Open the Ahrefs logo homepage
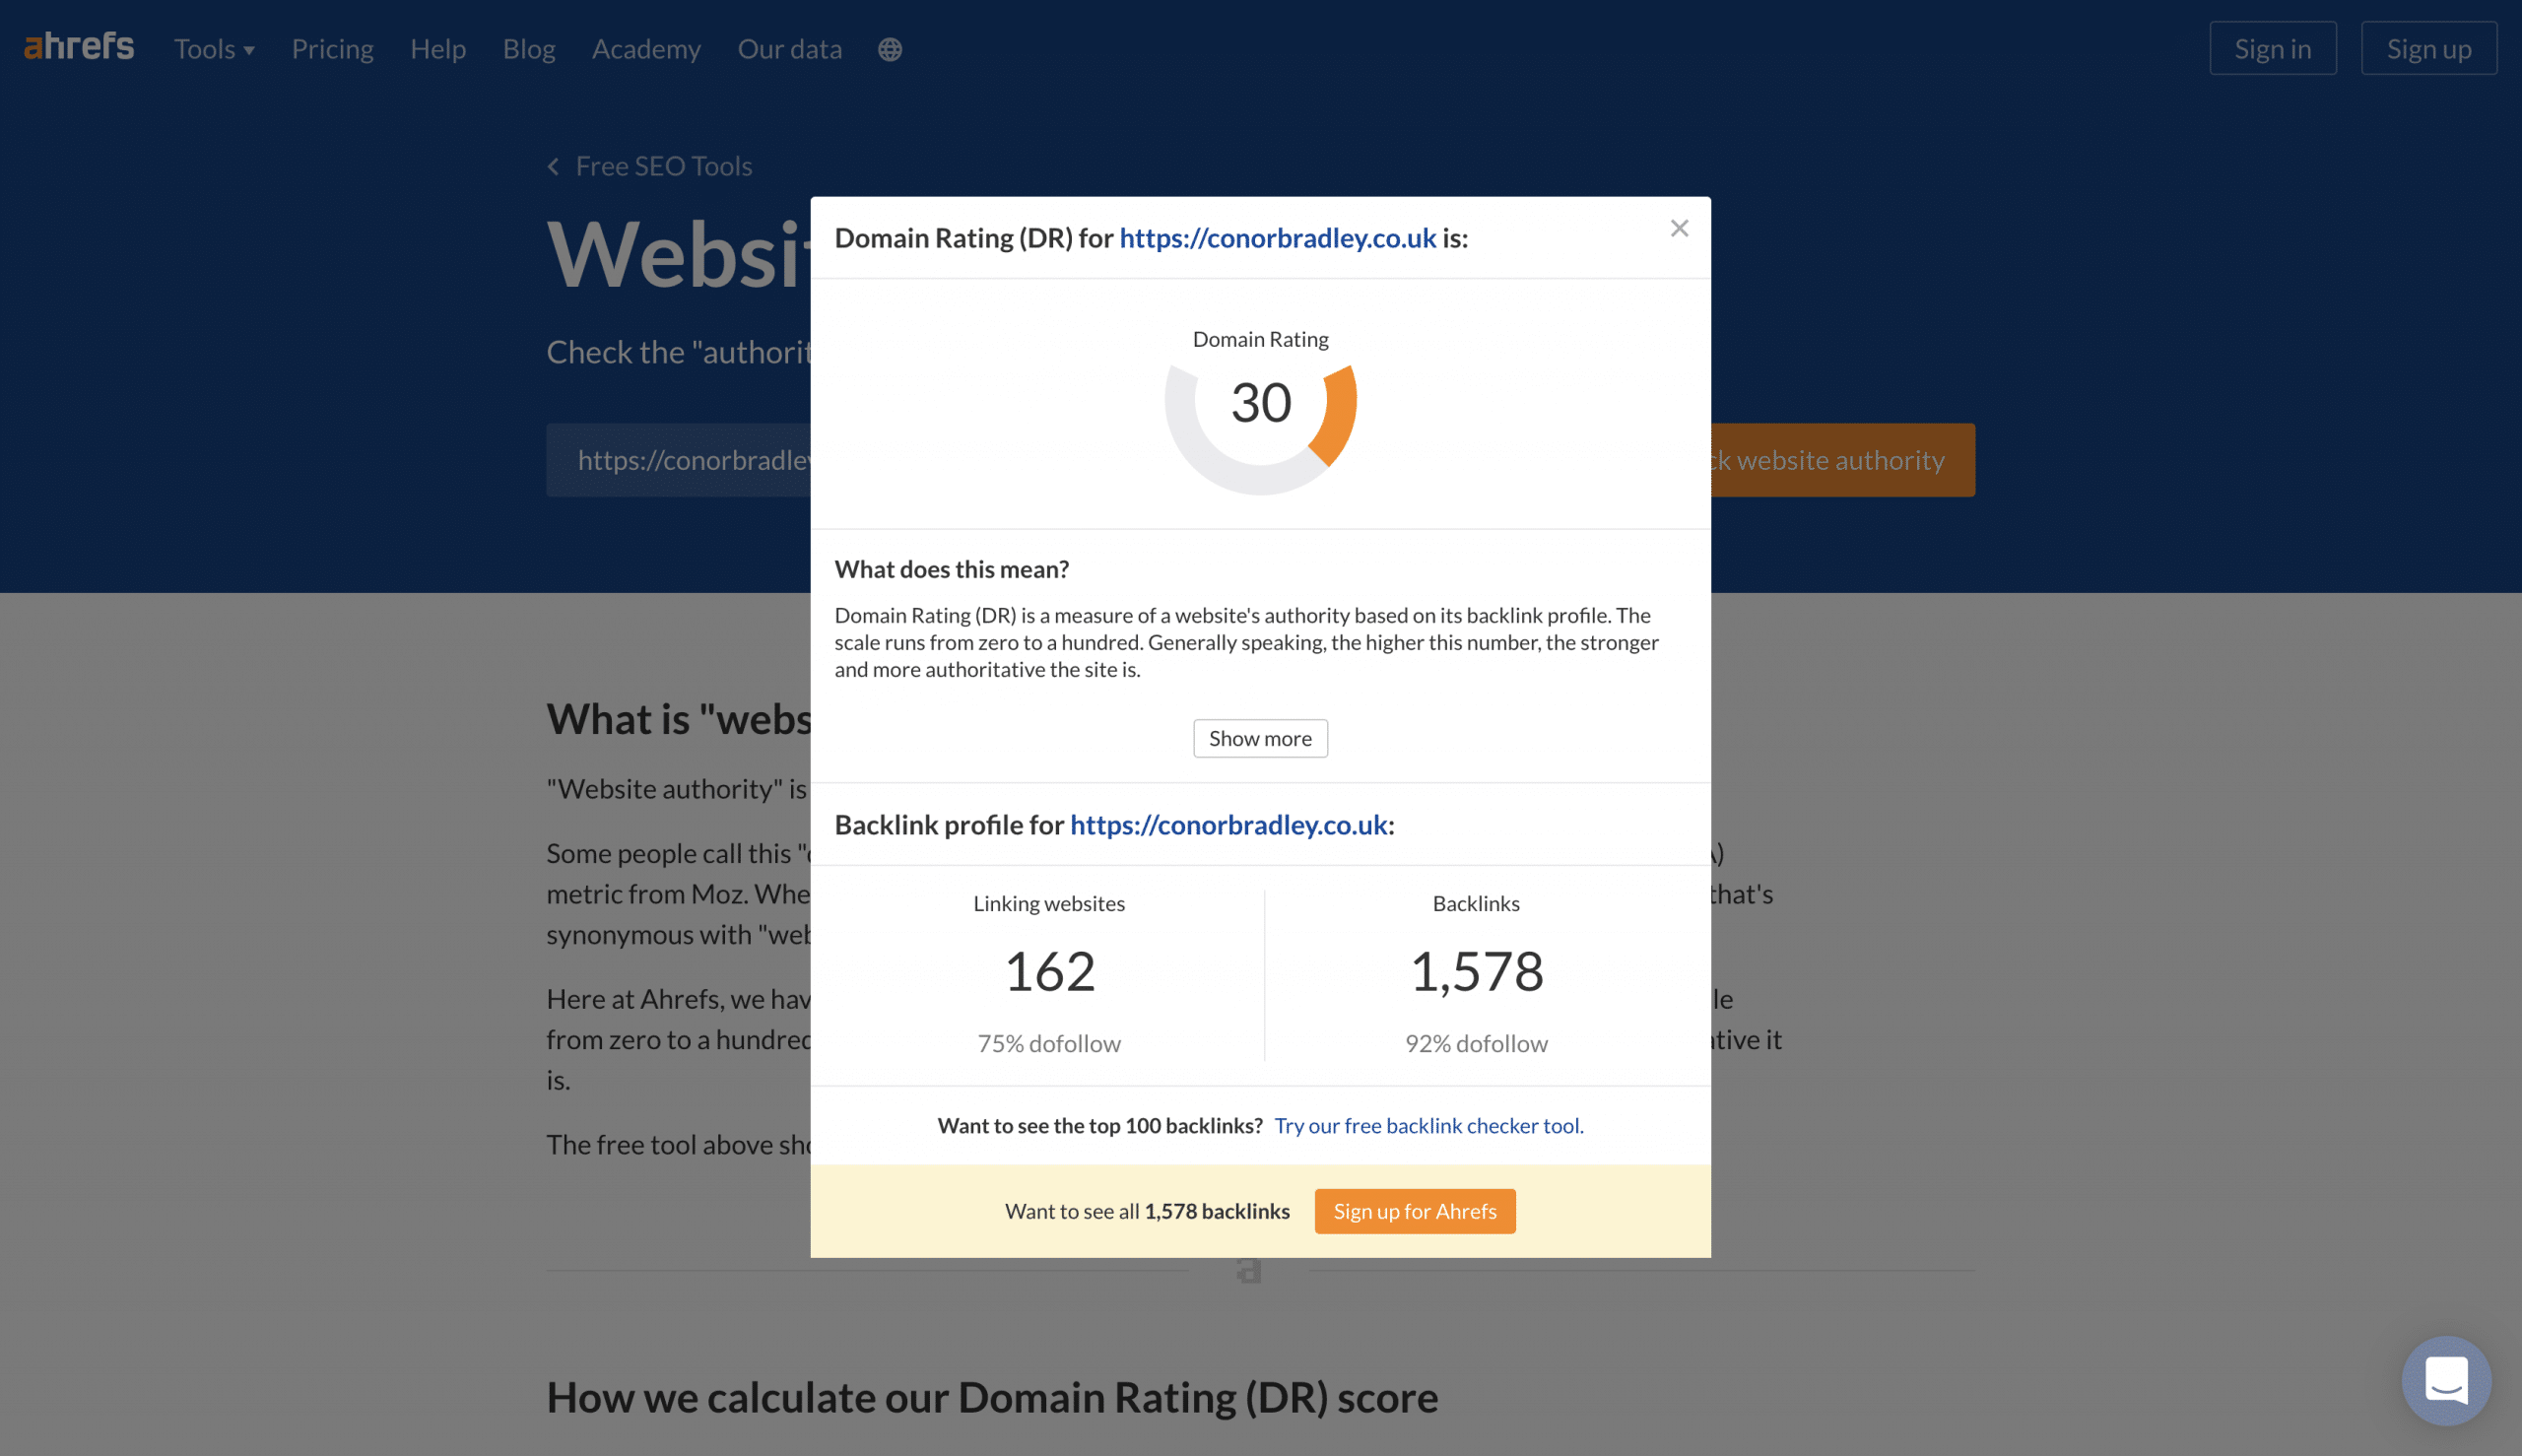The width and height of the screenshot is (2522, 1456). [79, 47]
